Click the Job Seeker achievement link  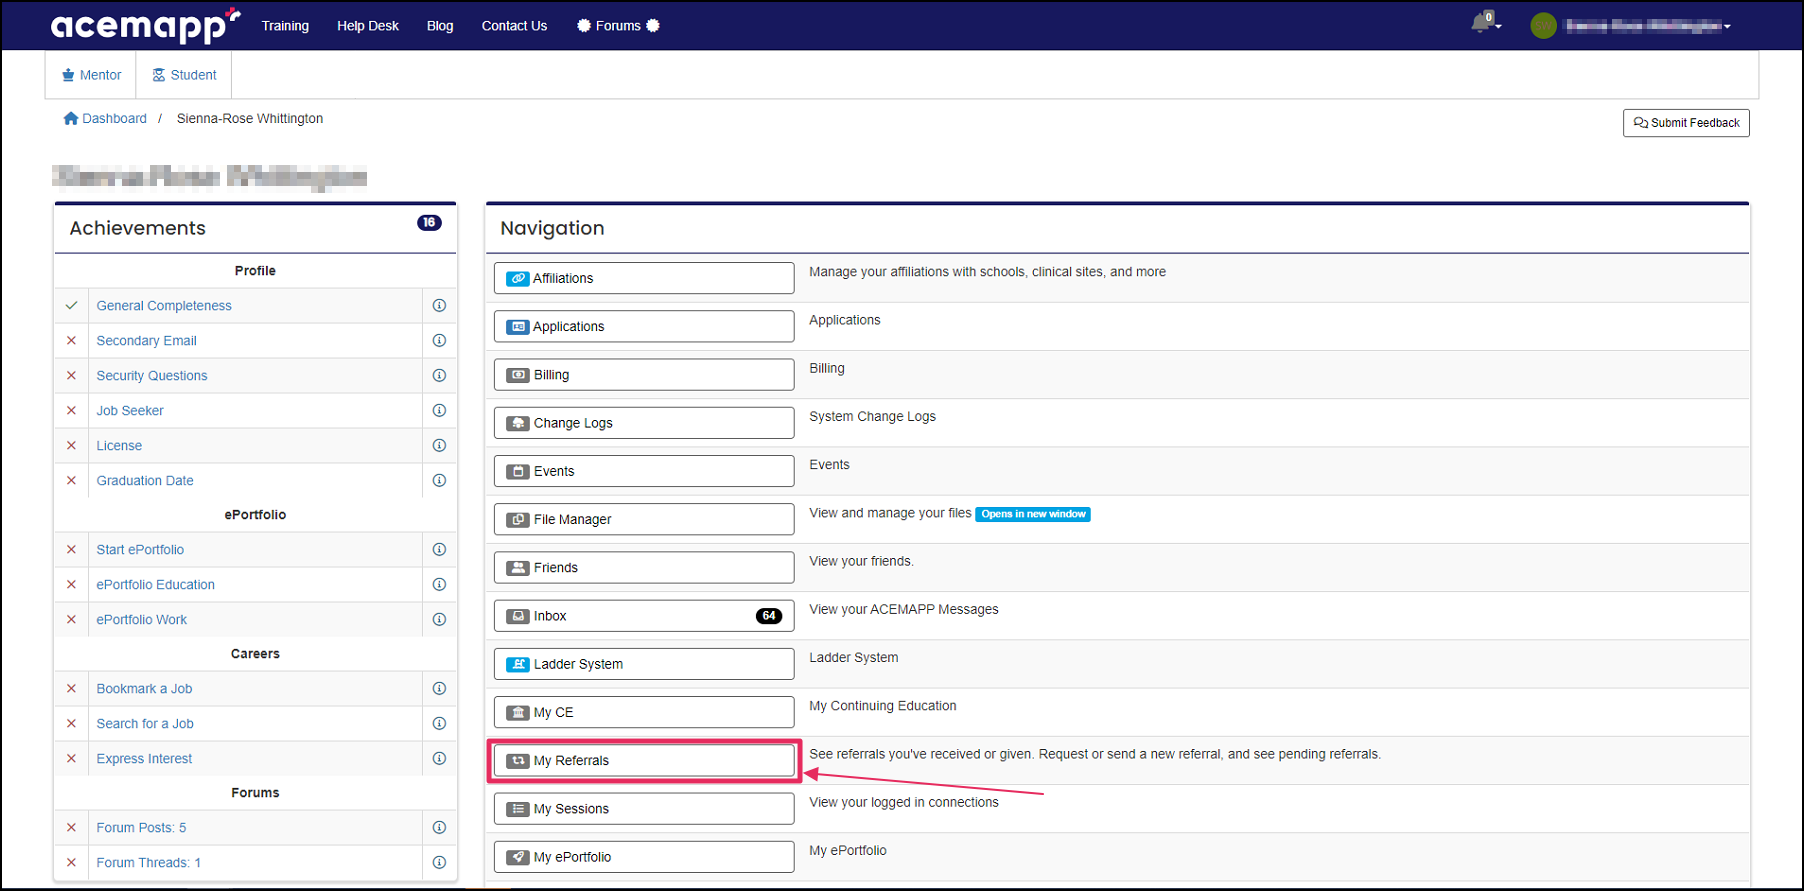tap(130, 411)
